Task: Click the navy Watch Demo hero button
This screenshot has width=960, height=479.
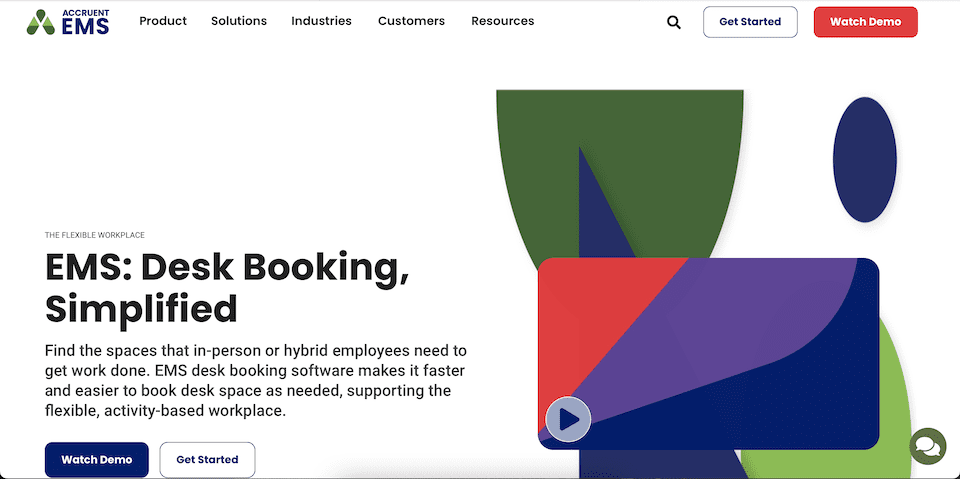Action: 97,460
